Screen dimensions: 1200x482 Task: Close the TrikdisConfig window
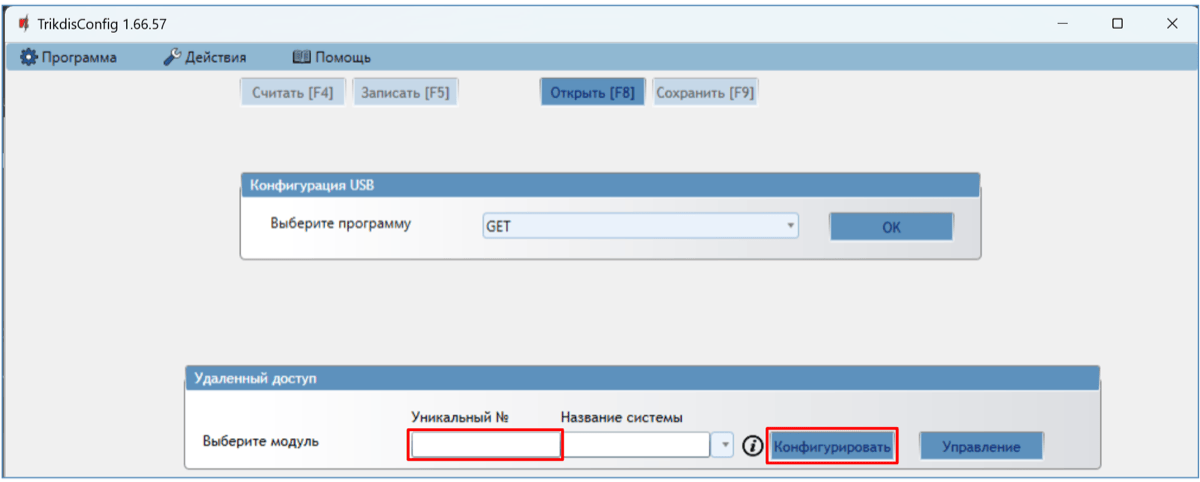pyautogui.click(x=1171, y=23)
